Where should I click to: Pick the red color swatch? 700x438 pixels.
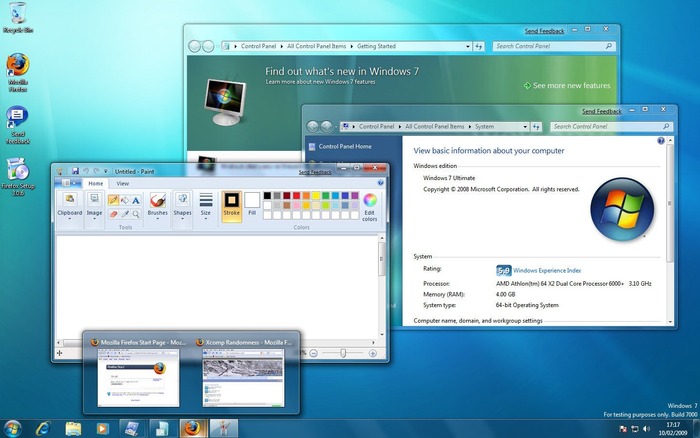click(x=296, y=196)
